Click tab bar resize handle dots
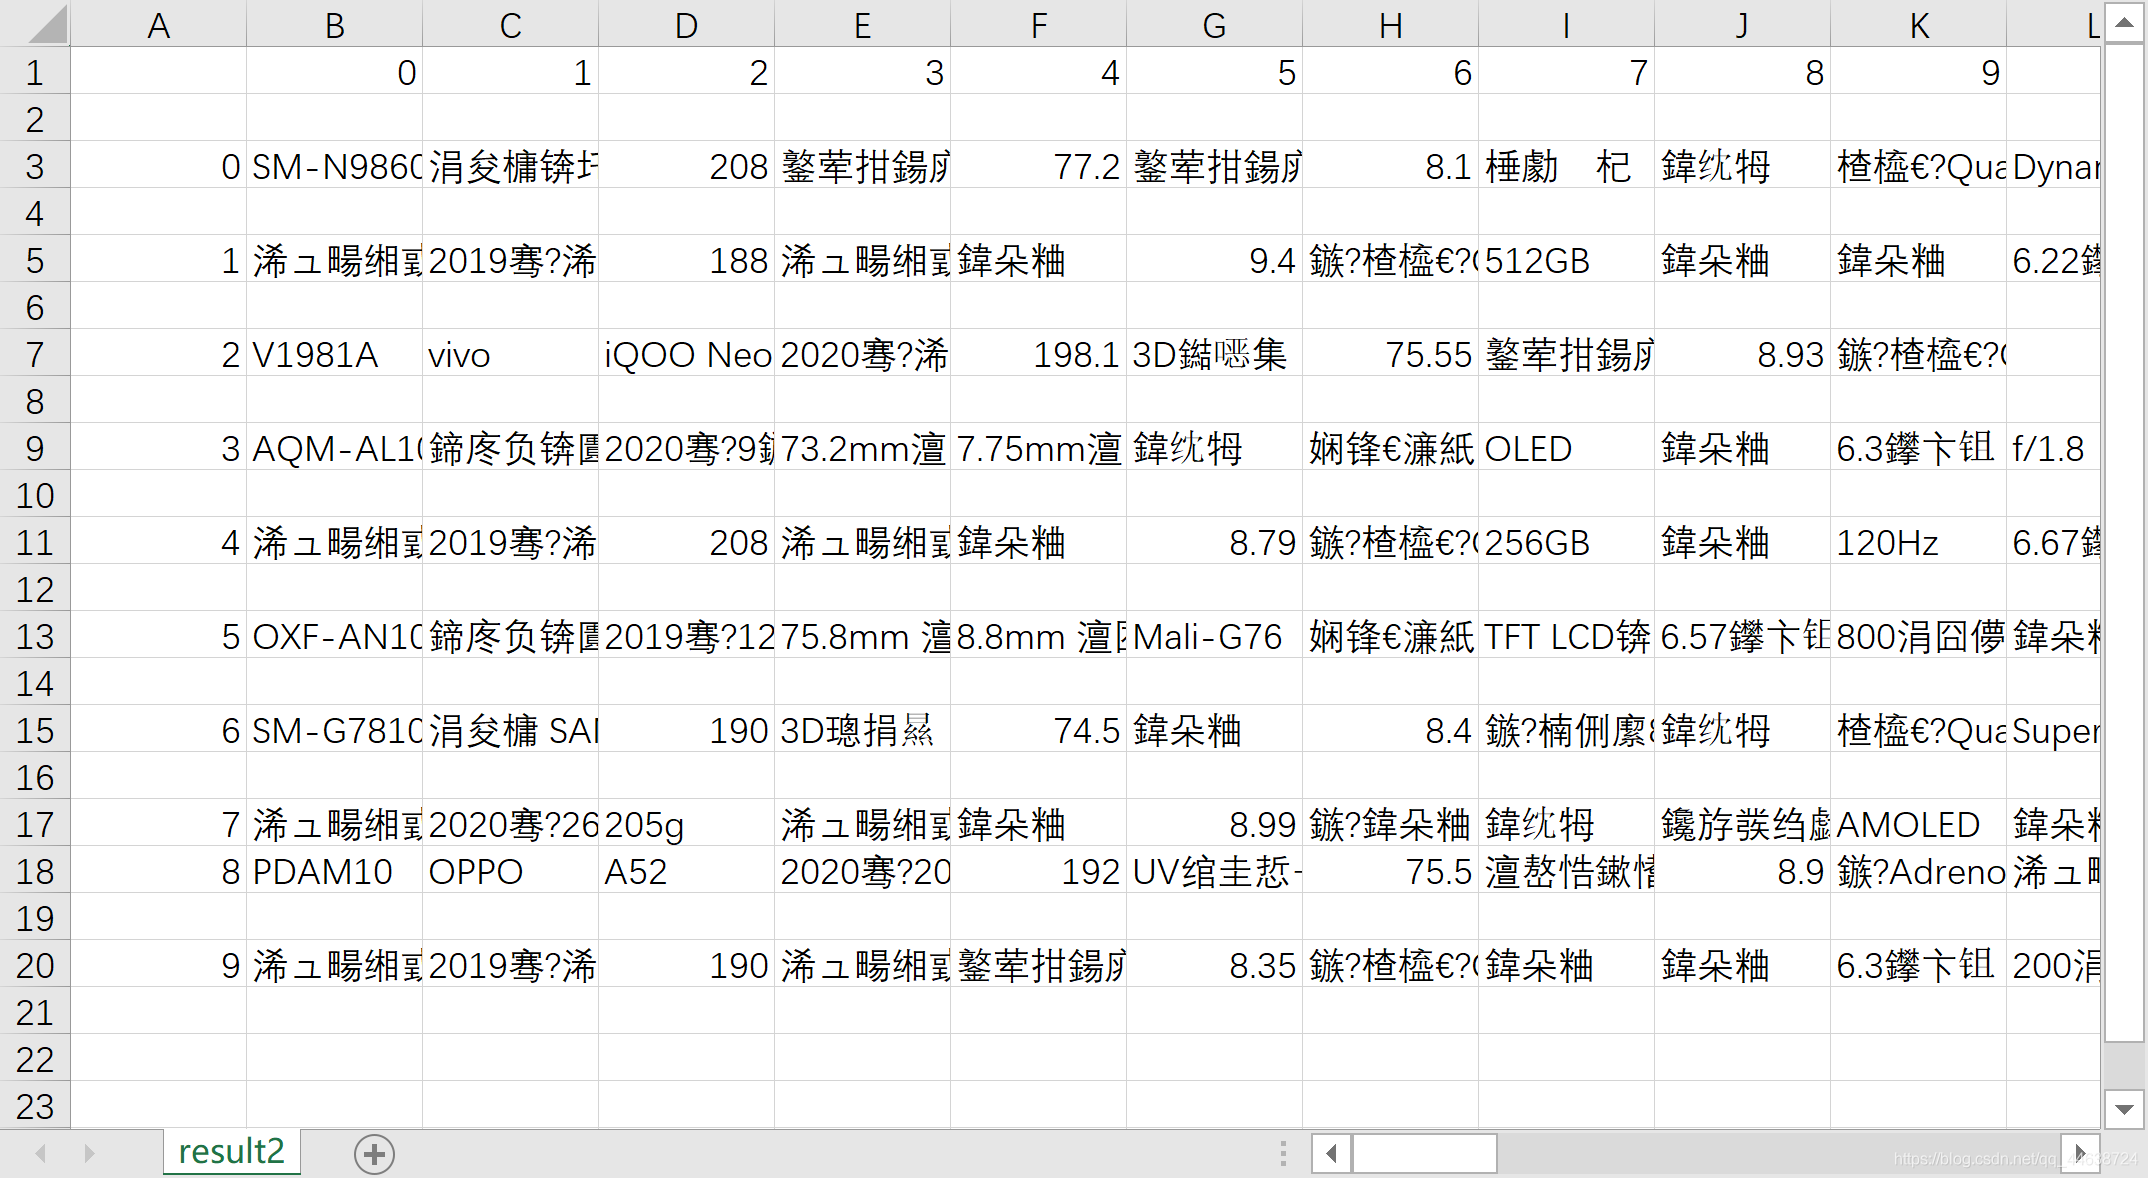This screenshot has width=2148, height=1178. tap(1283, 1154)
